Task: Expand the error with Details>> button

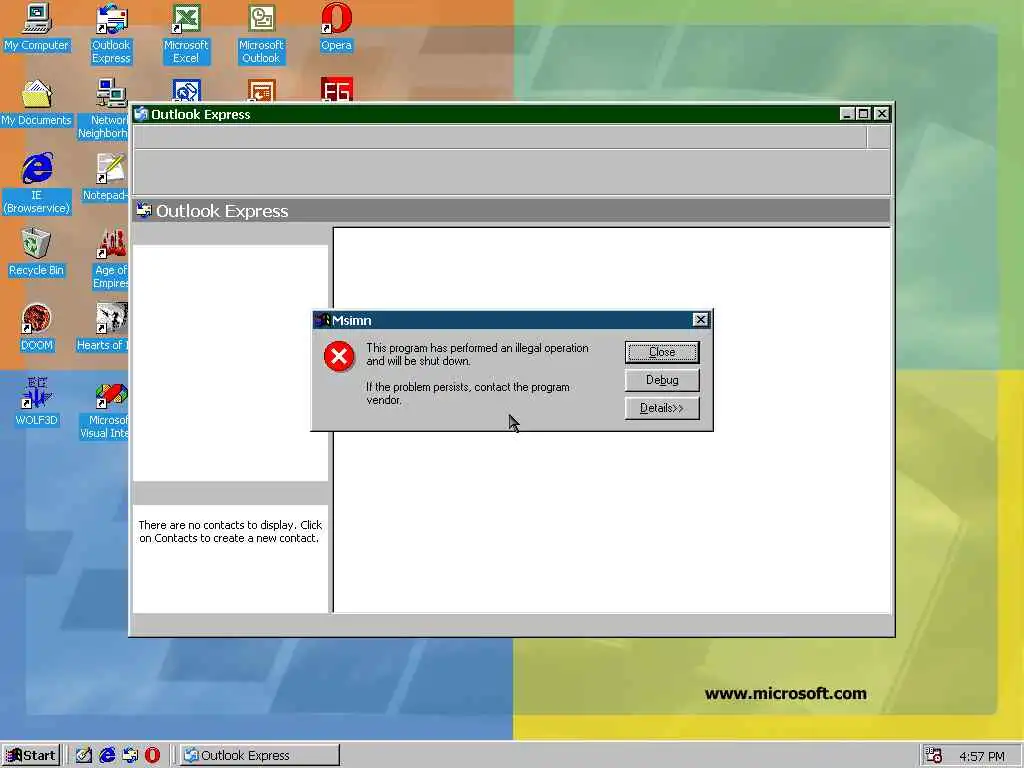Action: click(662, 408)
